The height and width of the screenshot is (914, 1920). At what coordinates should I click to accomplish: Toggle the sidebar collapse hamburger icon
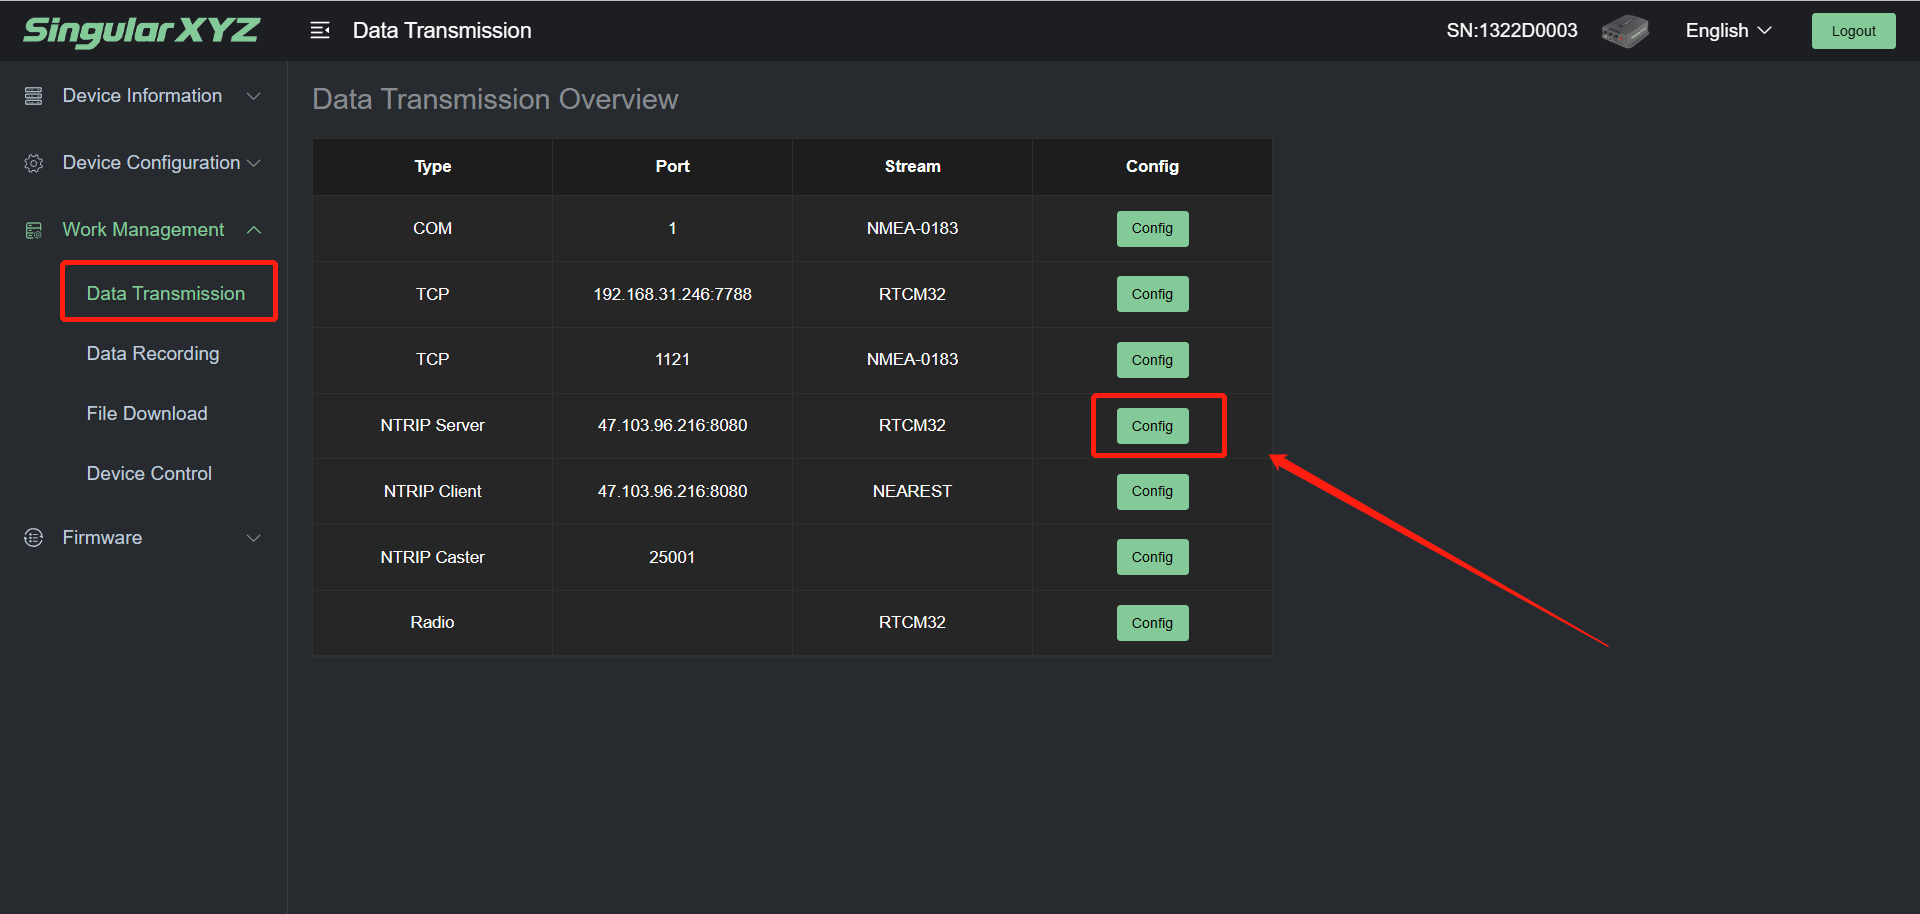pos(320,31)
